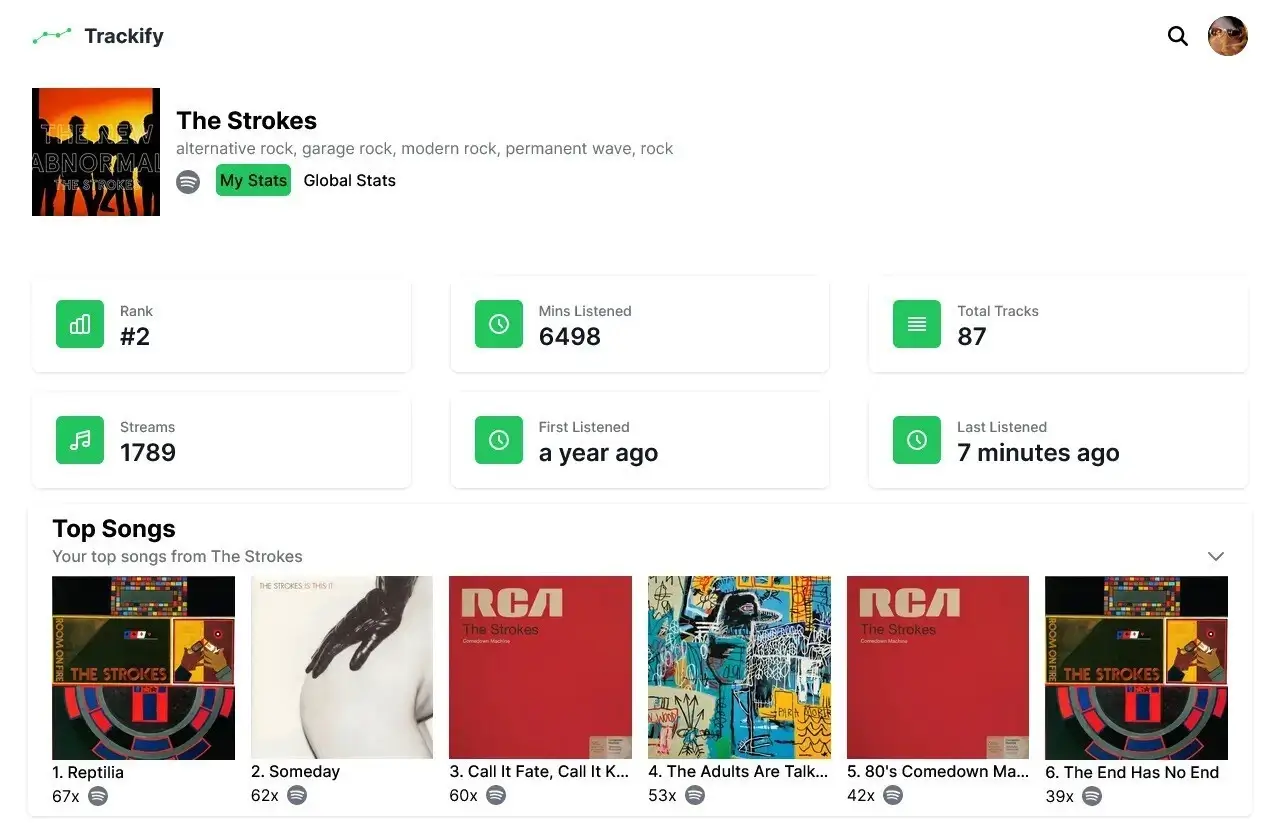Click the Spotify icon under Someday
1273x823 pixels.
tap(296, 796)
